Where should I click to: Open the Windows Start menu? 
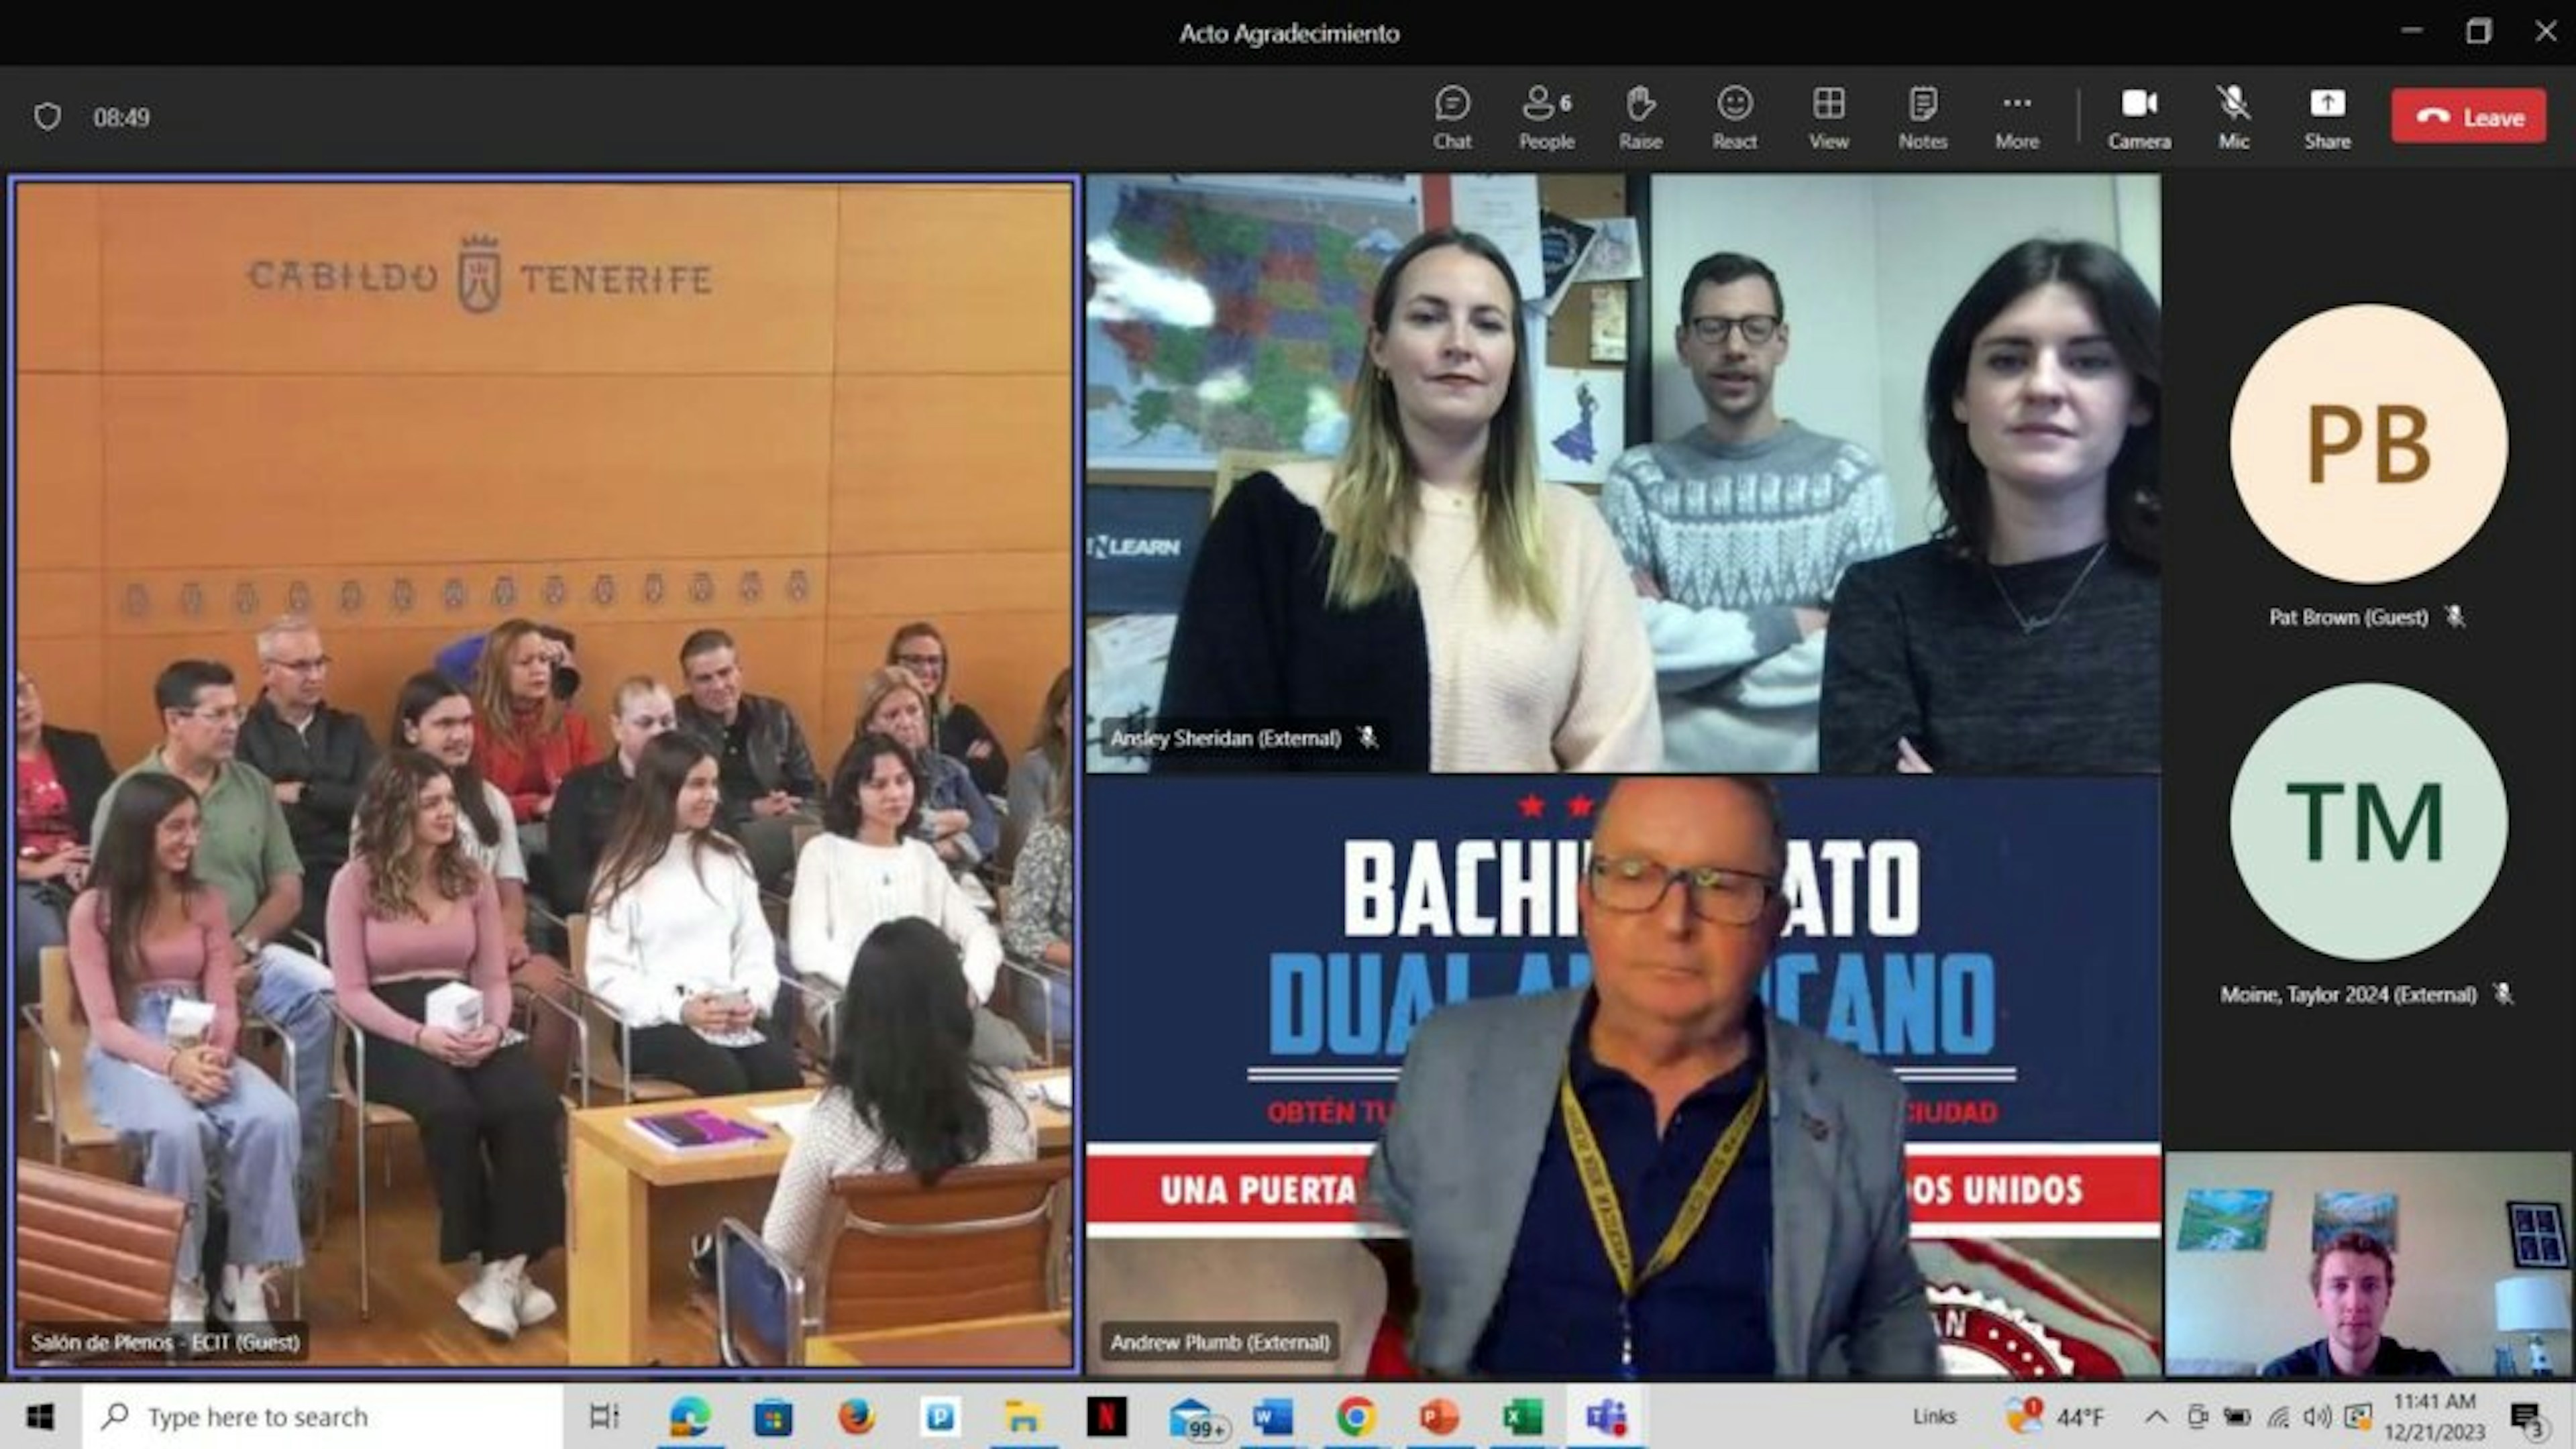pos(40,1416)
